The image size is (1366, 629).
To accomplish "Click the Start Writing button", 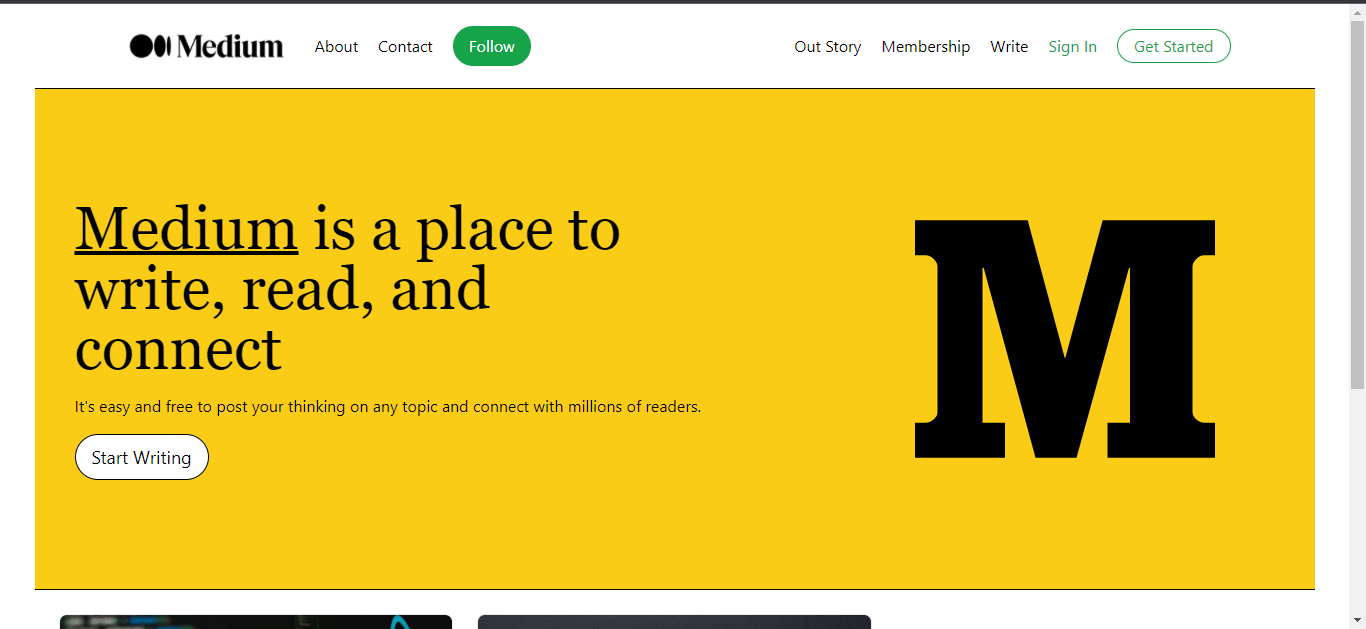I will click(x=142, y=457).
